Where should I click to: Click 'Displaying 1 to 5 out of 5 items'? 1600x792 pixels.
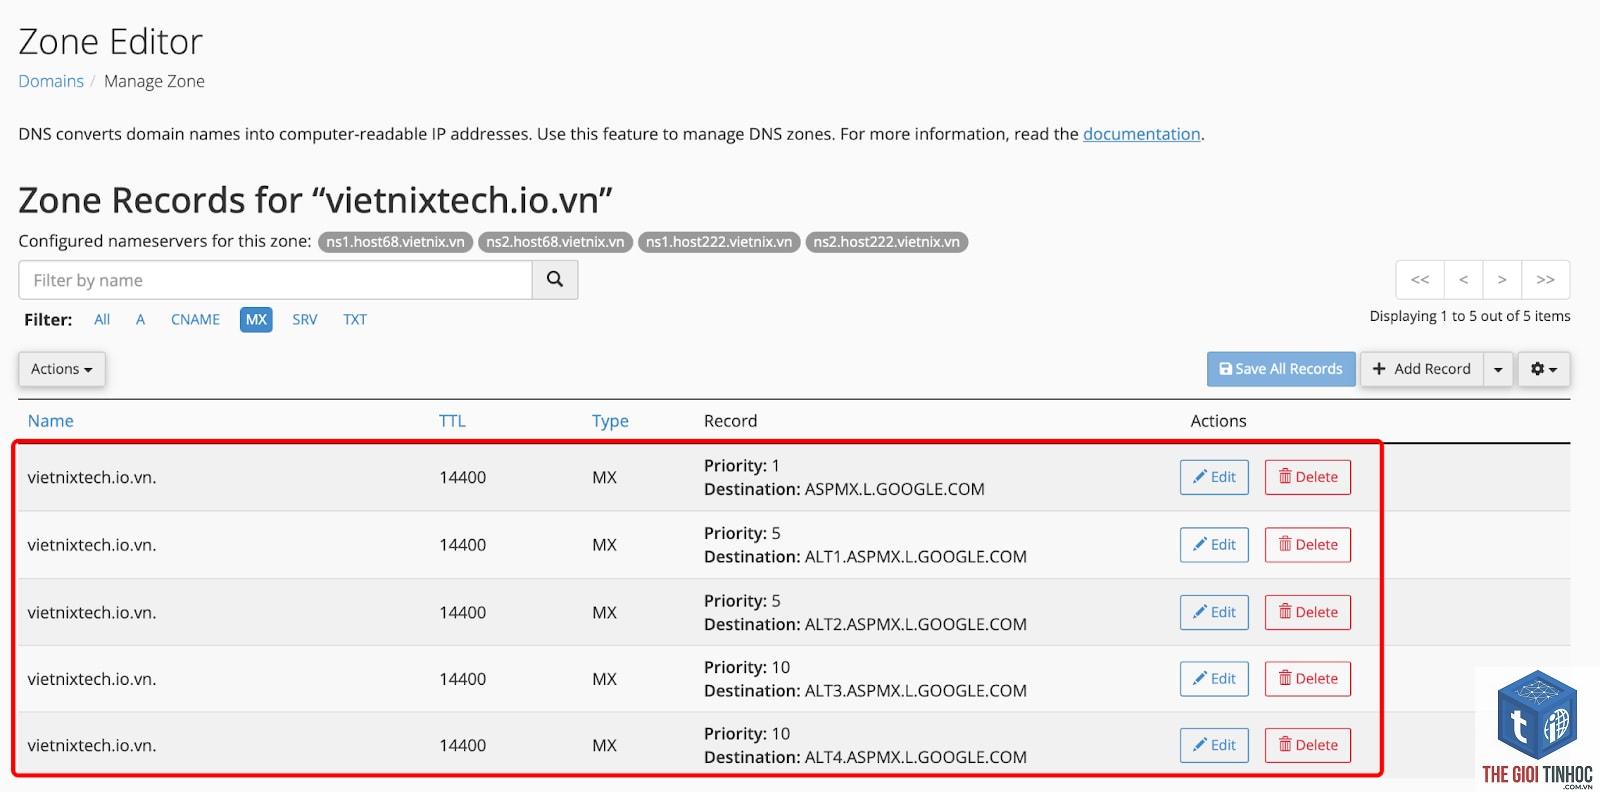(x=1470, y=316)
